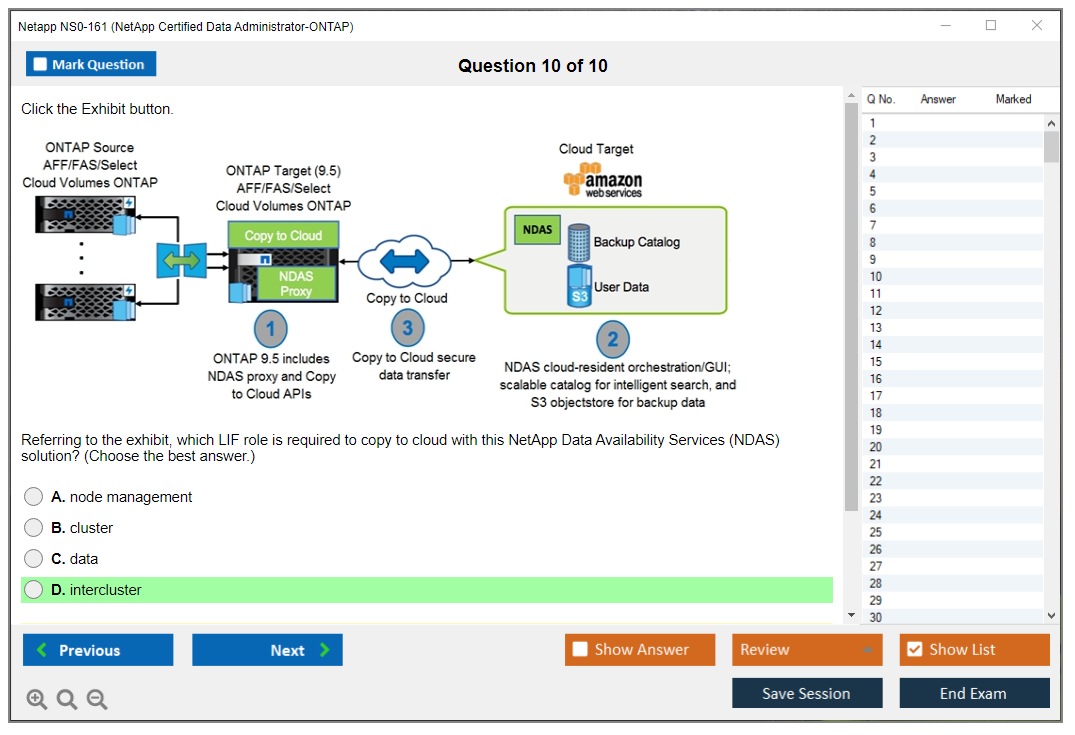
Task: Open the Review dropdown menu
Action: point(806,650)
